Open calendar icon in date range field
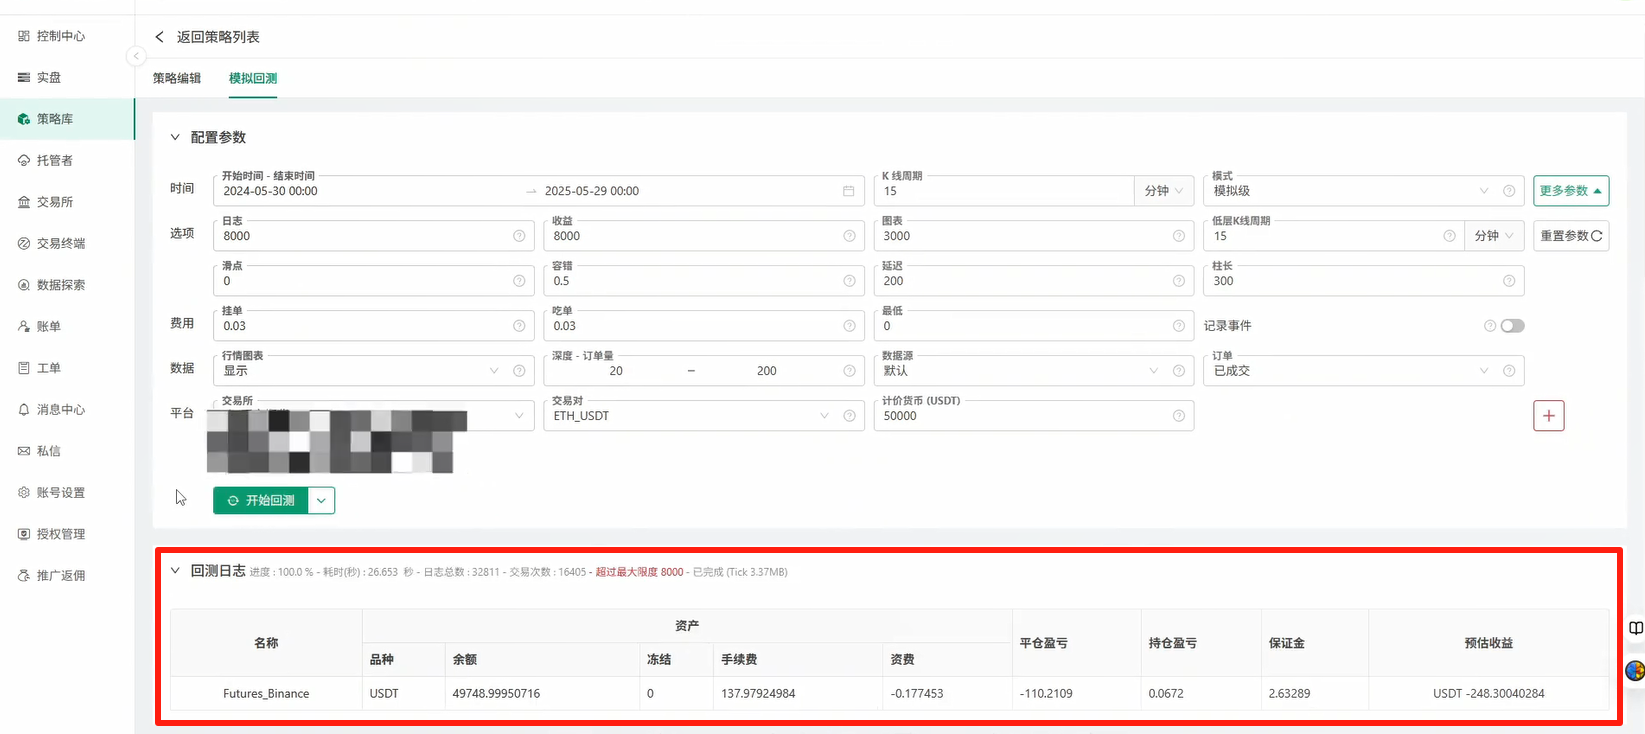1645x734 pixels. 849,191
